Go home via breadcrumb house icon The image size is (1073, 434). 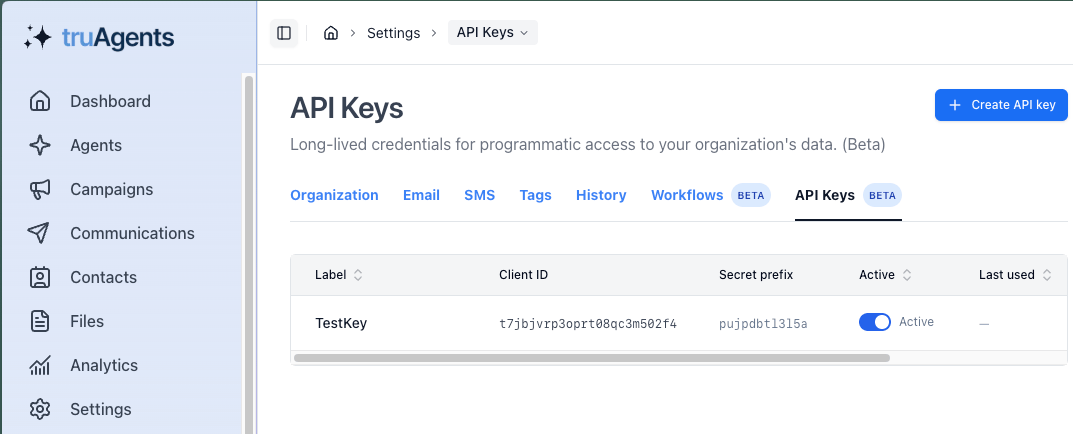point(331,33)
